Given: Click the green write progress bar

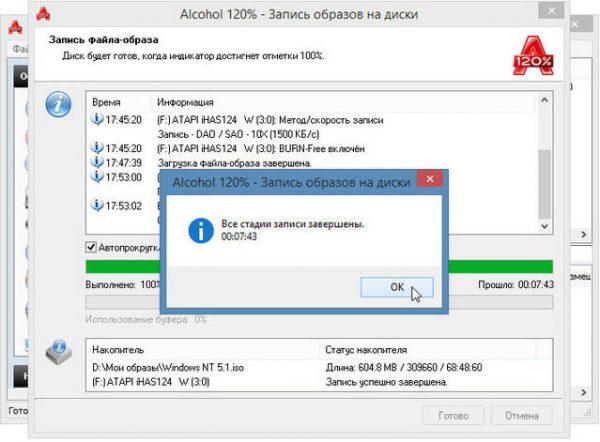Looking at the screenshot, I should (319, 266).
